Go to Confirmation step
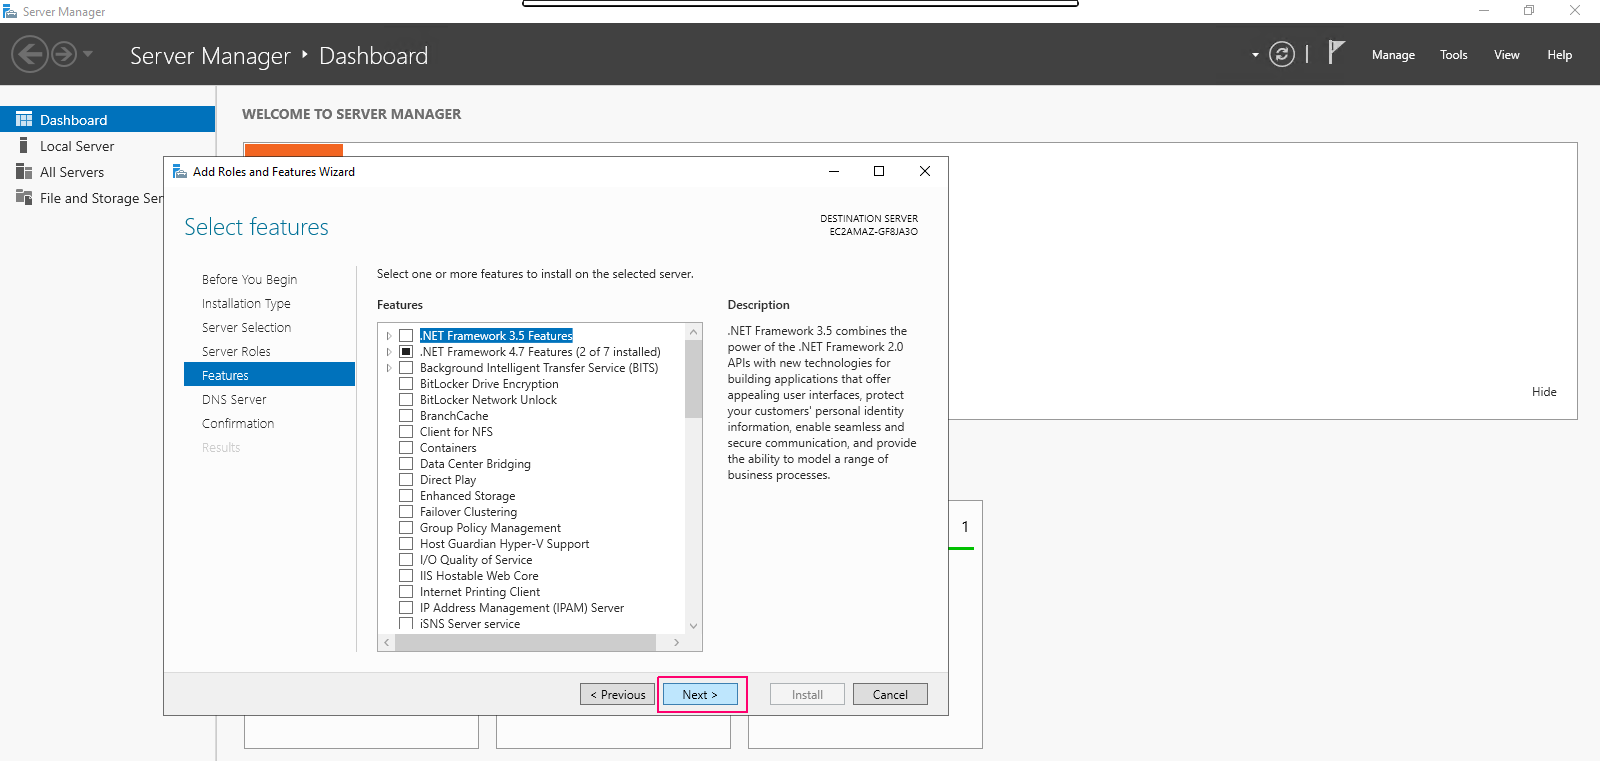The image size is (1600, 761). coord(238,424)
